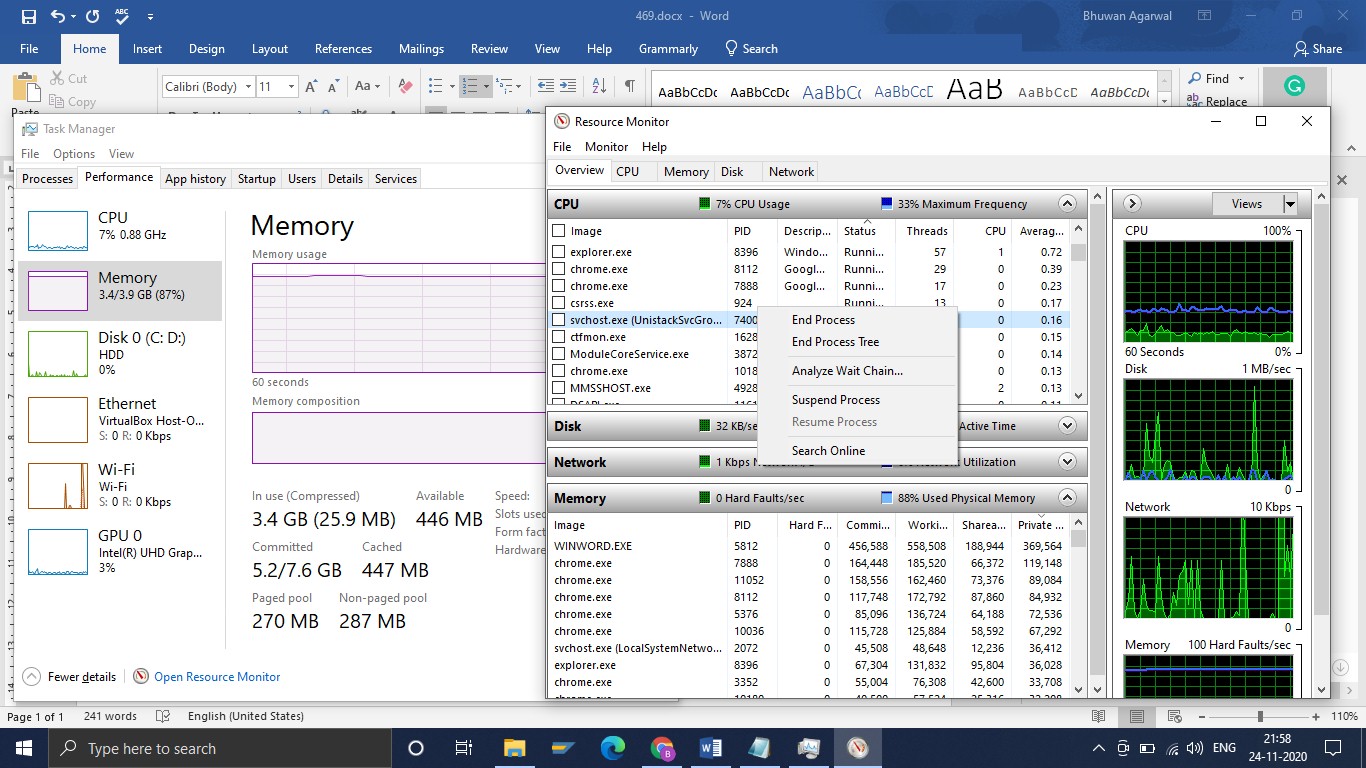The height and width of the screenshot is (768, 1366).
Task: Click Search tell-me box in Word
Action: [x=751, y=48]
